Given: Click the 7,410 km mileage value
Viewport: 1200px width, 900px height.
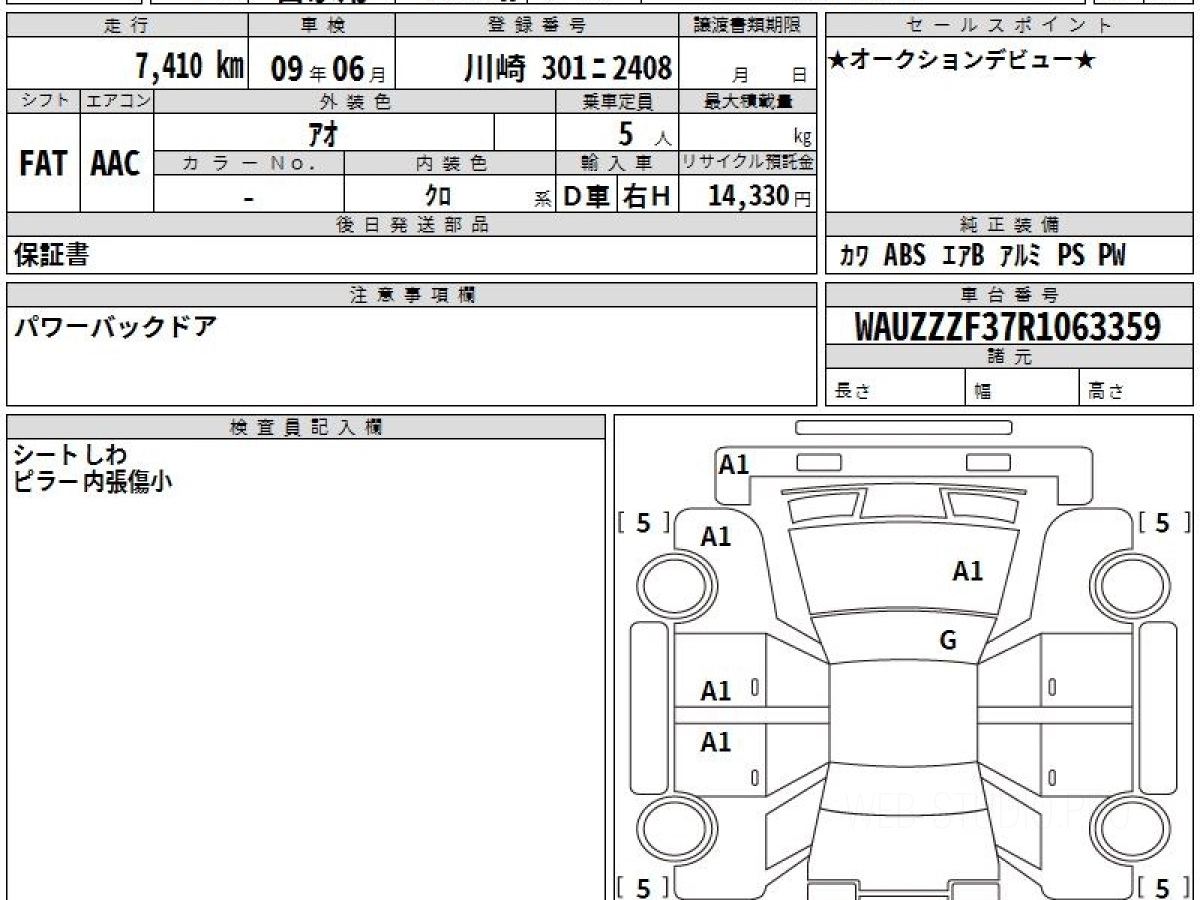Looking at the screenshot, I should (189, 68).
